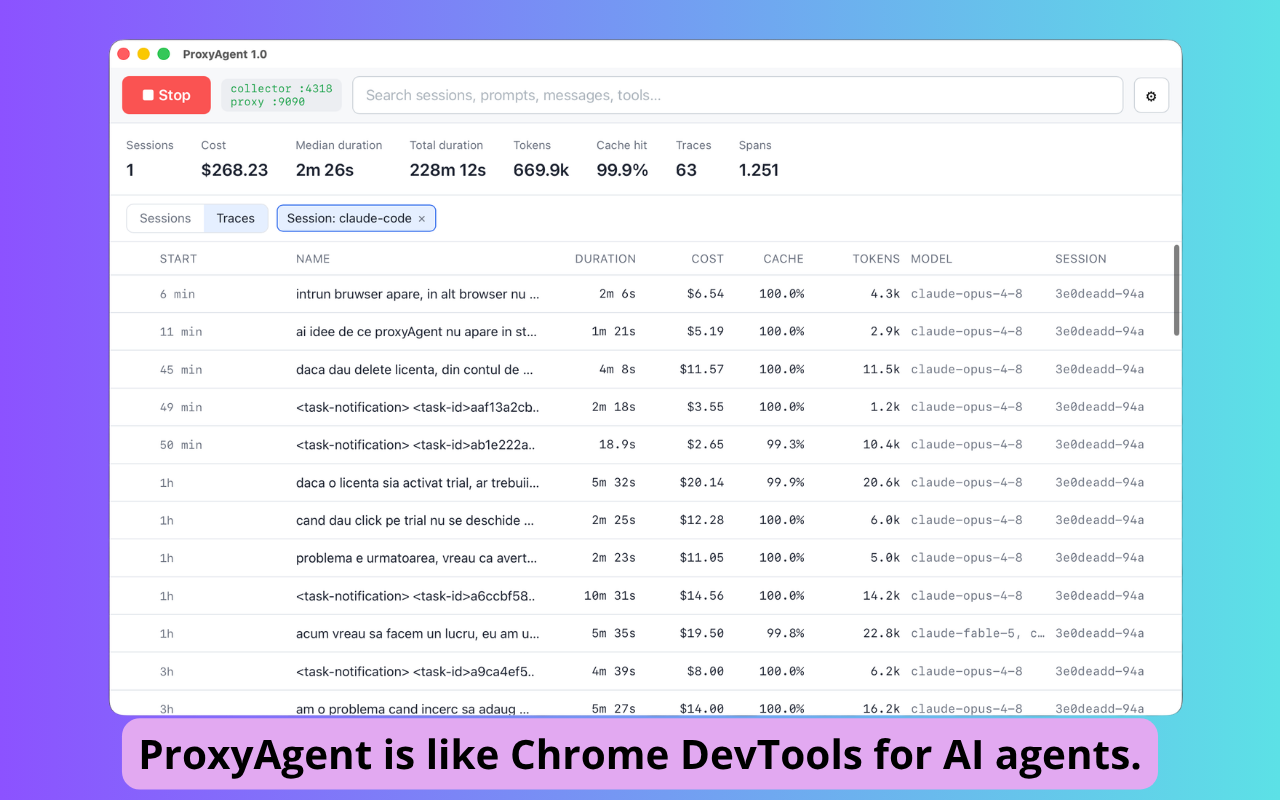Sort traces by the COST column header
Screen dimensions: 1280x800
click(x=707, y=259)
